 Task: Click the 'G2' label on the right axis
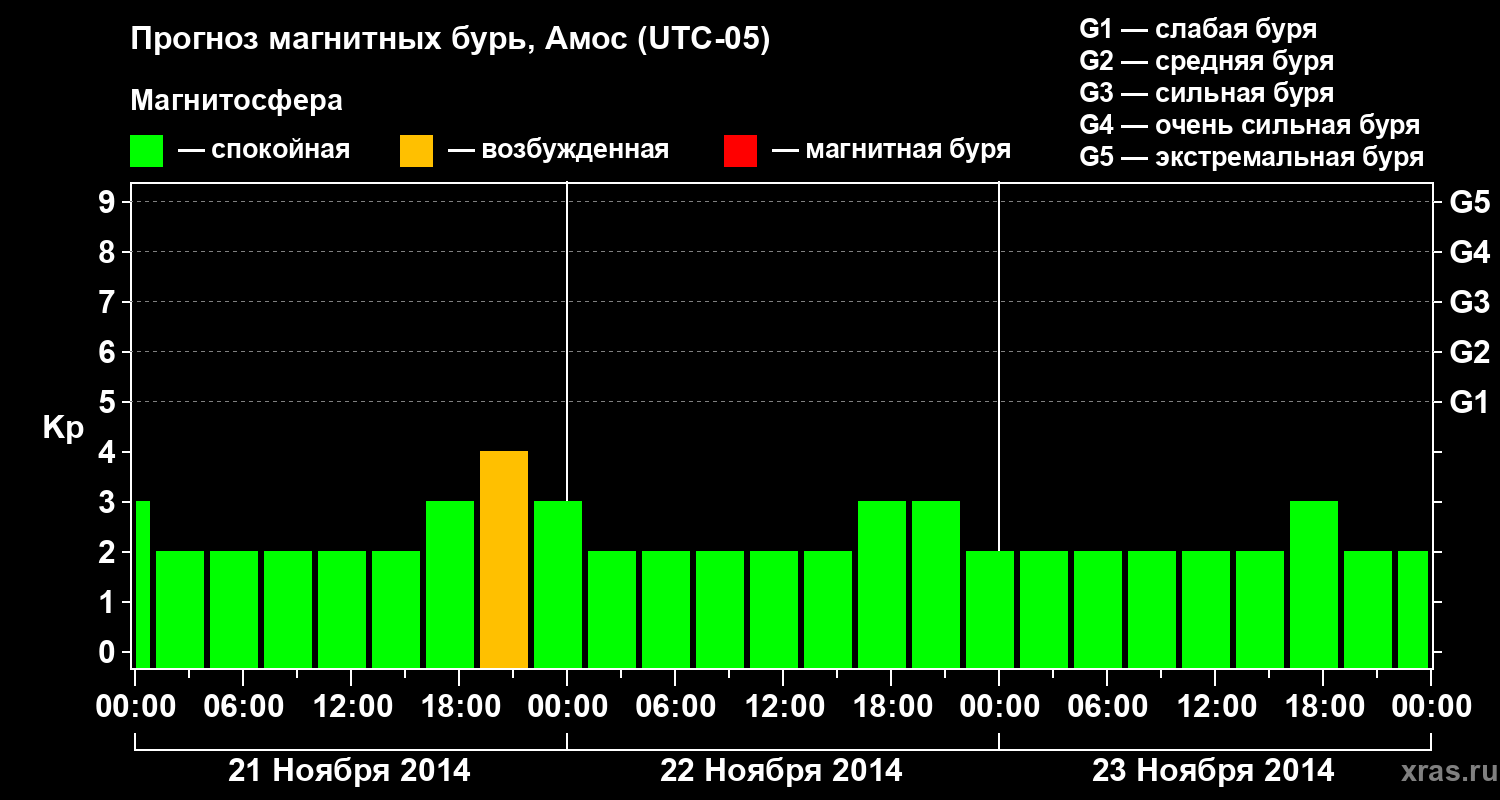pos(1470,353)
